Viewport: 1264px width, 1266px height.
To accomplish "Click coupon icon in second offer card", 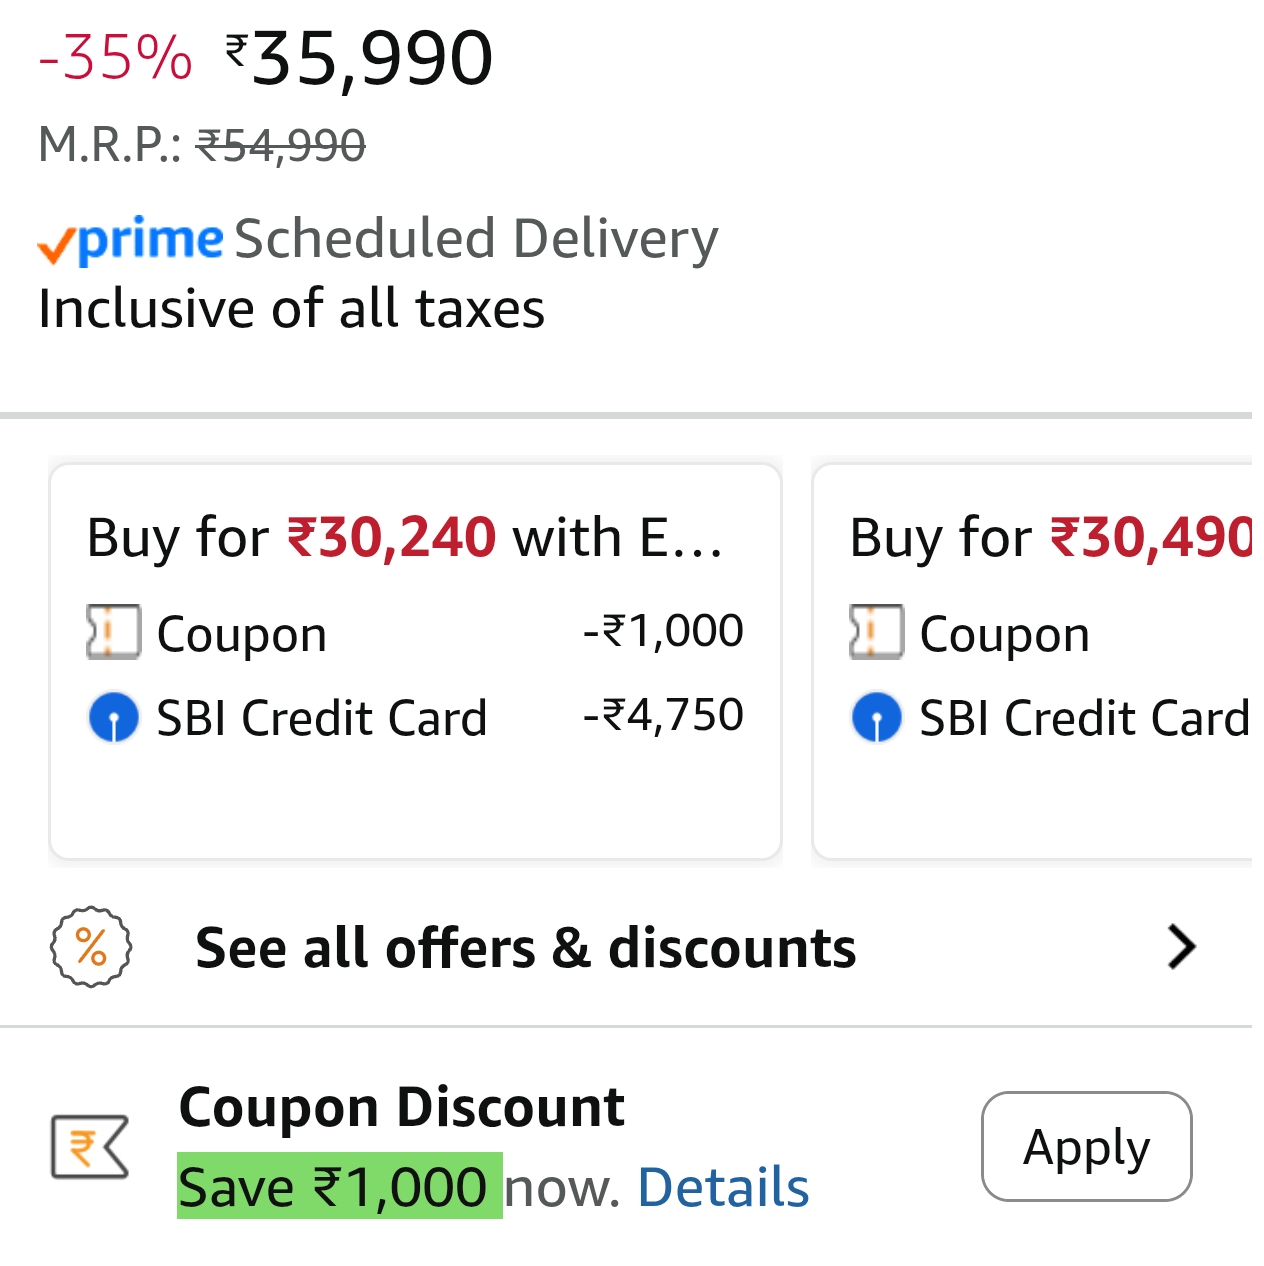I will click(876, 633).
